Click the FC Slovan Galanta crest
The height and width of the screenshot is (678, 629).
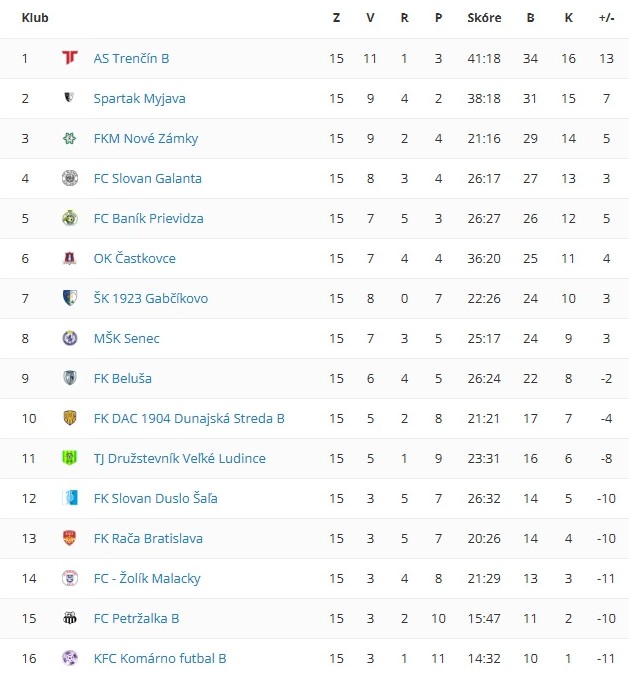point(70,178)
